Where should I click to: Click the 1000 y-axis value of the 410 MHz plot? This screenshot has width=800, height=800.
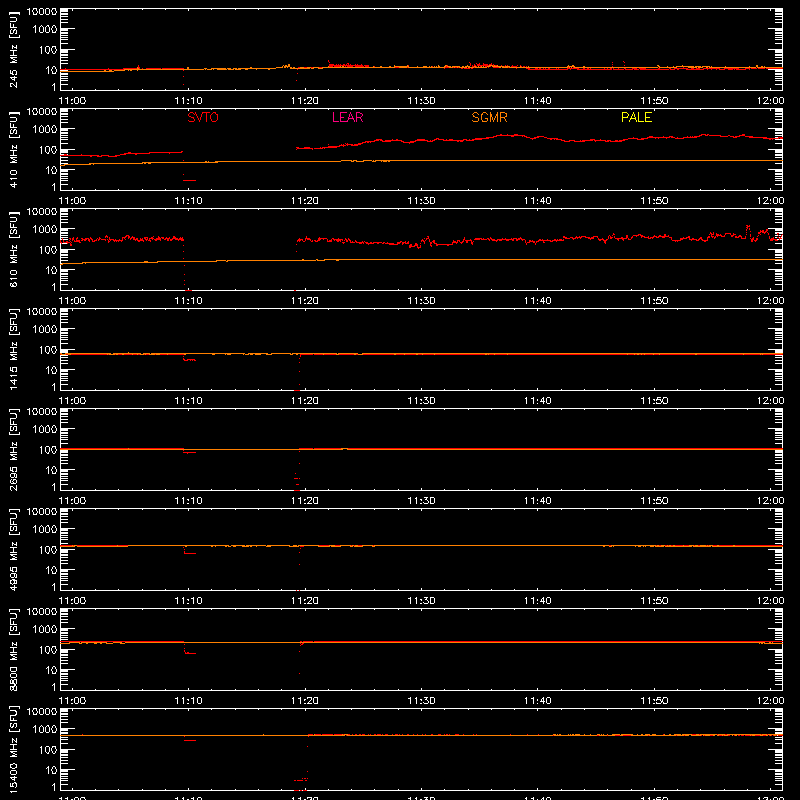coord(45,130)
